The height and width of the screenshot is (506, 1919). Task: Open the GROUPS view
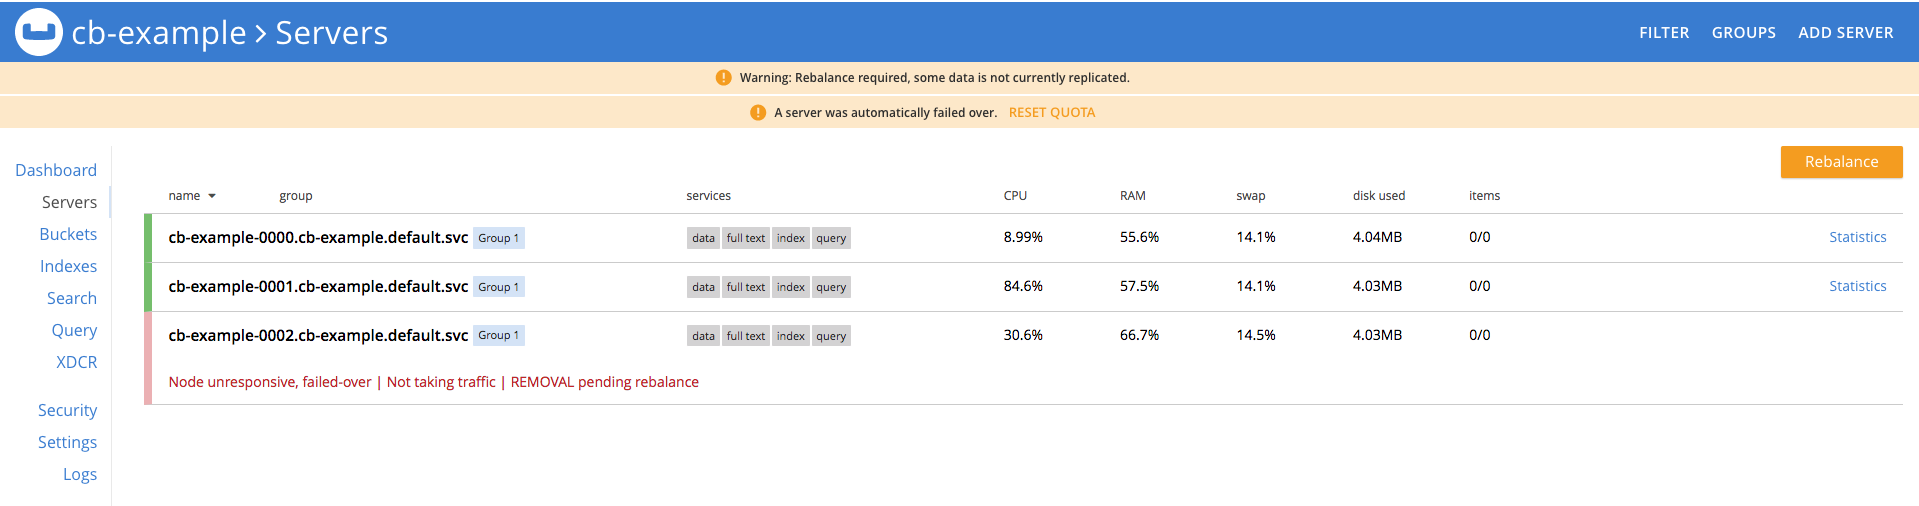pos(1743,33)
